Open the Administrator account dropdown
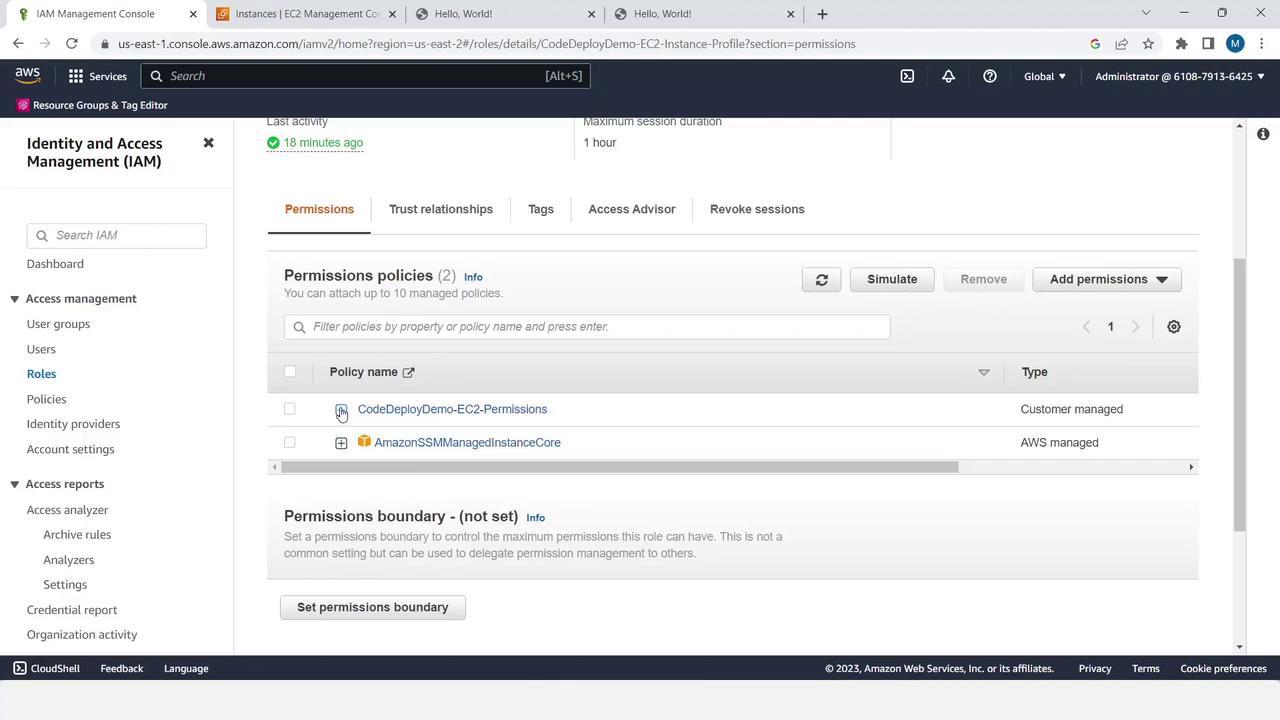Viewport: 1280px width, 720px height. tap(1179, 76)
